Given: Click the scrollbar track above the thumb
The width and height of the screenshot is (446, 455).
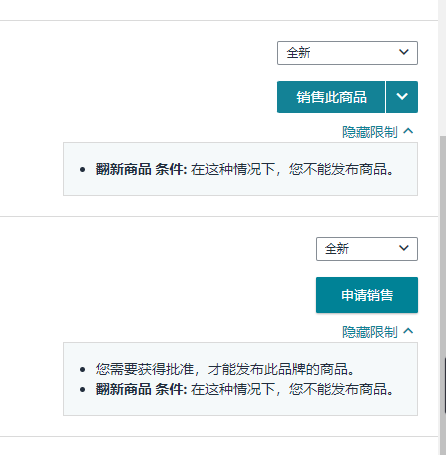Looking at the screenshot, I should coord(443,68).
